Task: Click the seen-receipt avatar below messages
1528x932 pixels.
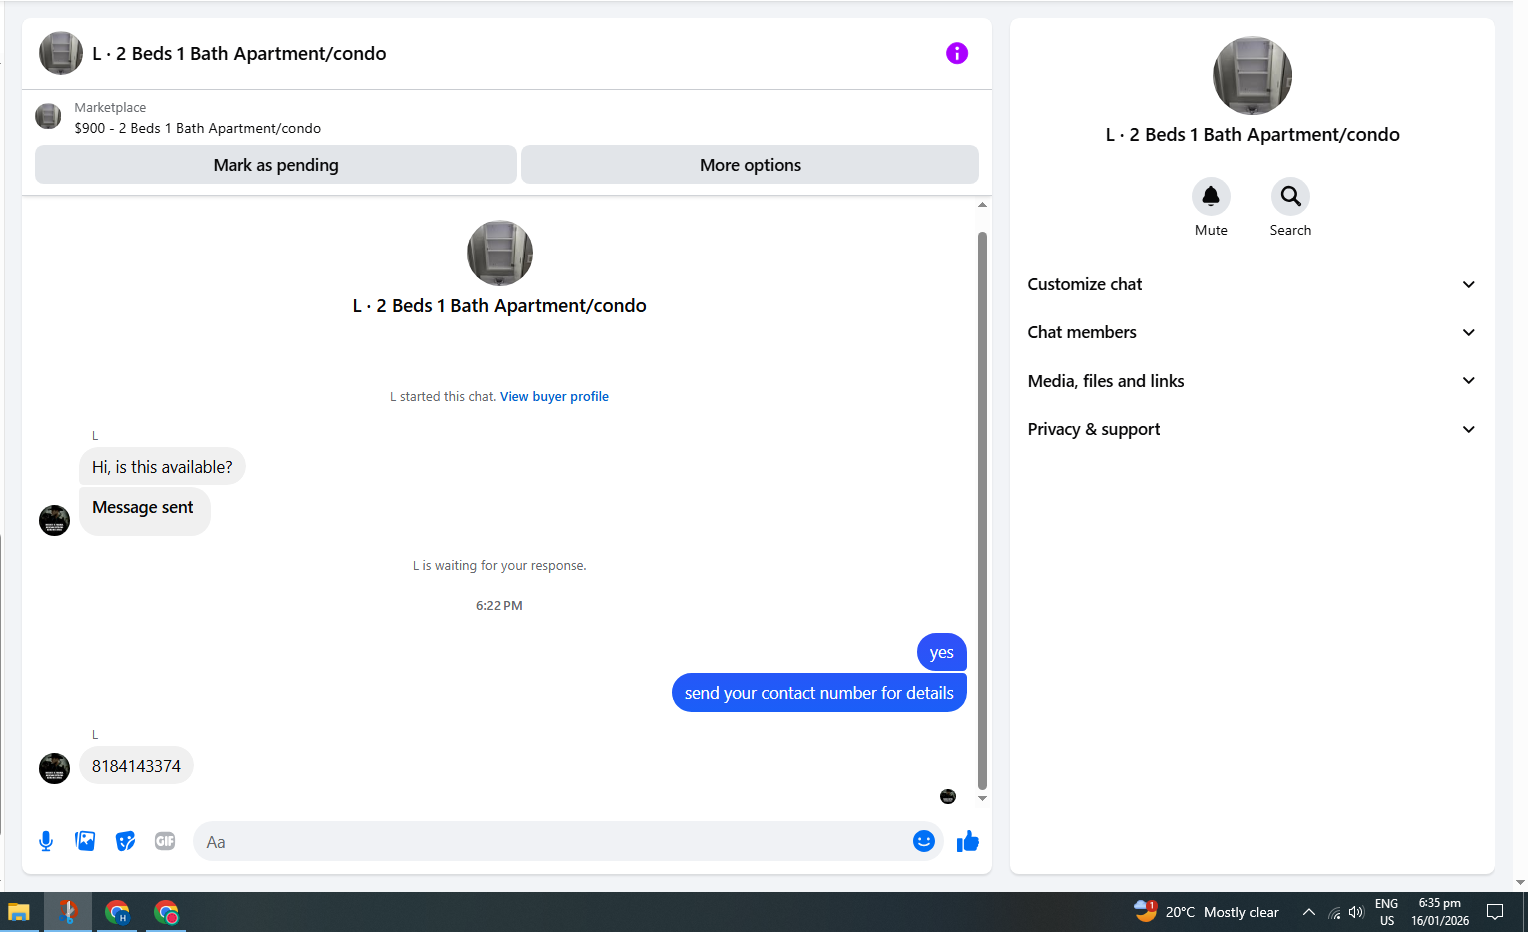Action: tap(948, 797)
